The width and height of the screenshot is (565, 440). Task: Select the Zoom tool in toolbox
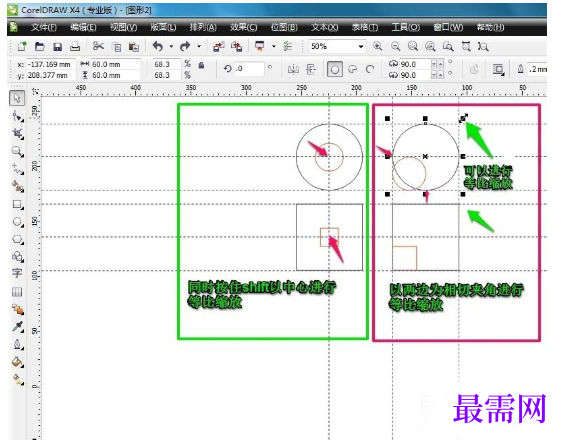click(17, 151)
